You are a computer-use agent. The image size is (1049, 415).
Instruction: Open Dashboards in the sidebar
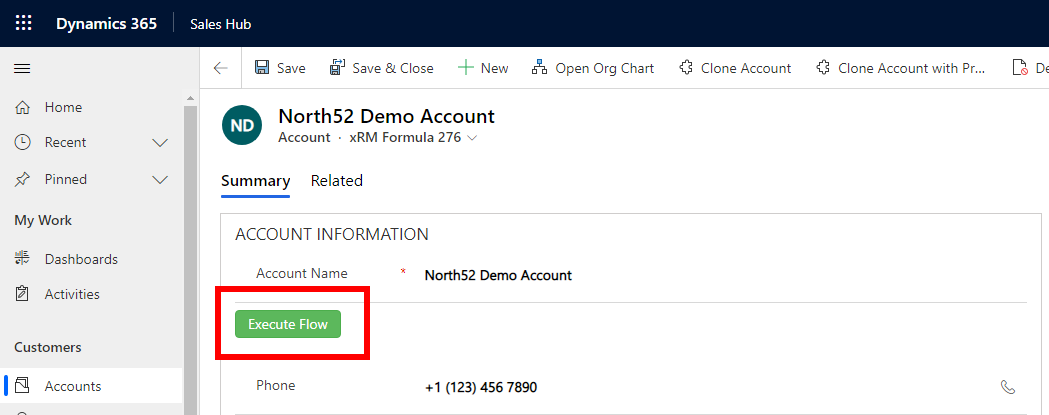pyautogui.click(x=91, y=259)
